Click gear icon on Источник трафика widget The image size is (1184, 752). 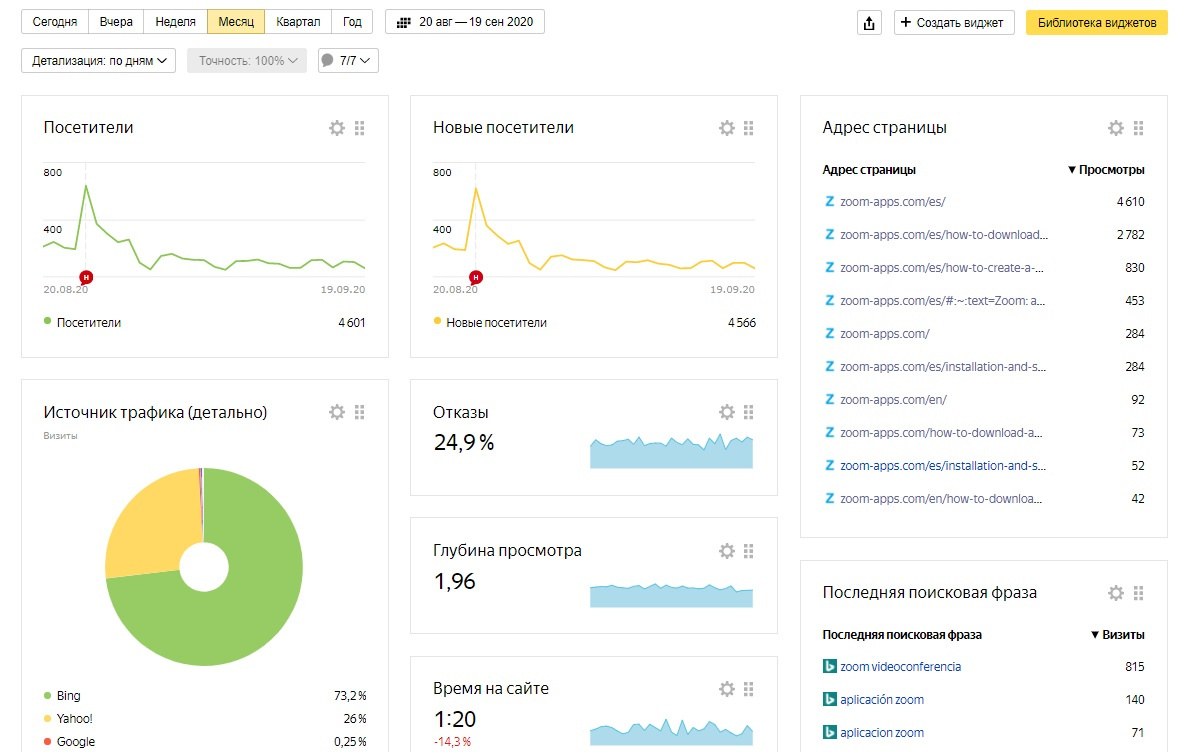[337, 412]
